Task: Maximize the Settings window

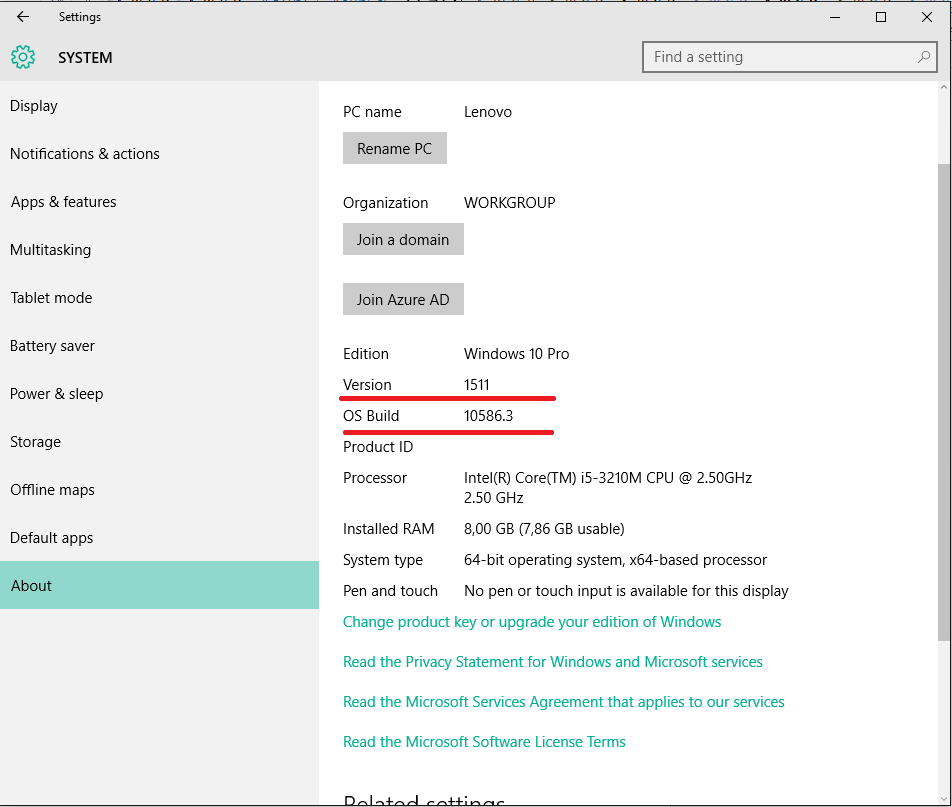Action: [881, 17]
